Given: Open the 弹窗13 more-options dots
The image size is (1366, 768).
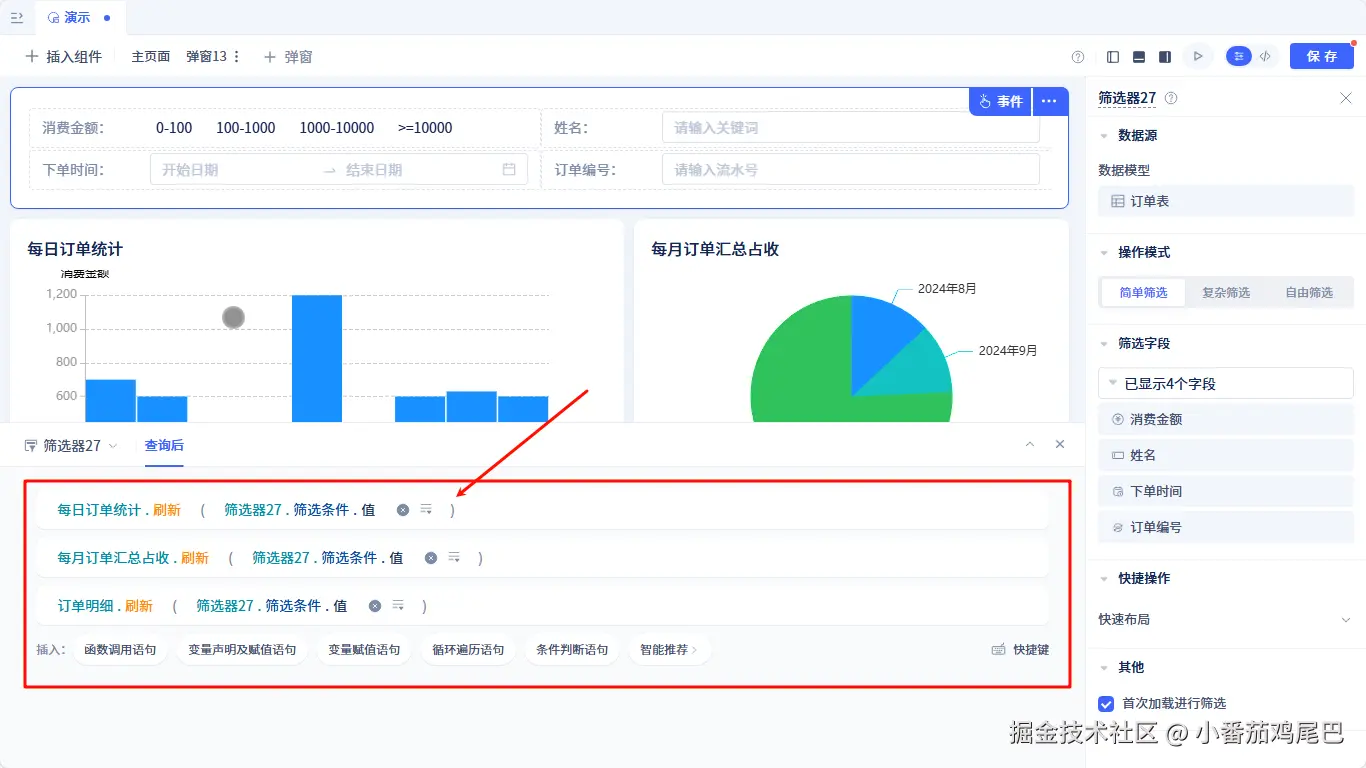Looking at the screenshot, I should click(x=237, y=57).
